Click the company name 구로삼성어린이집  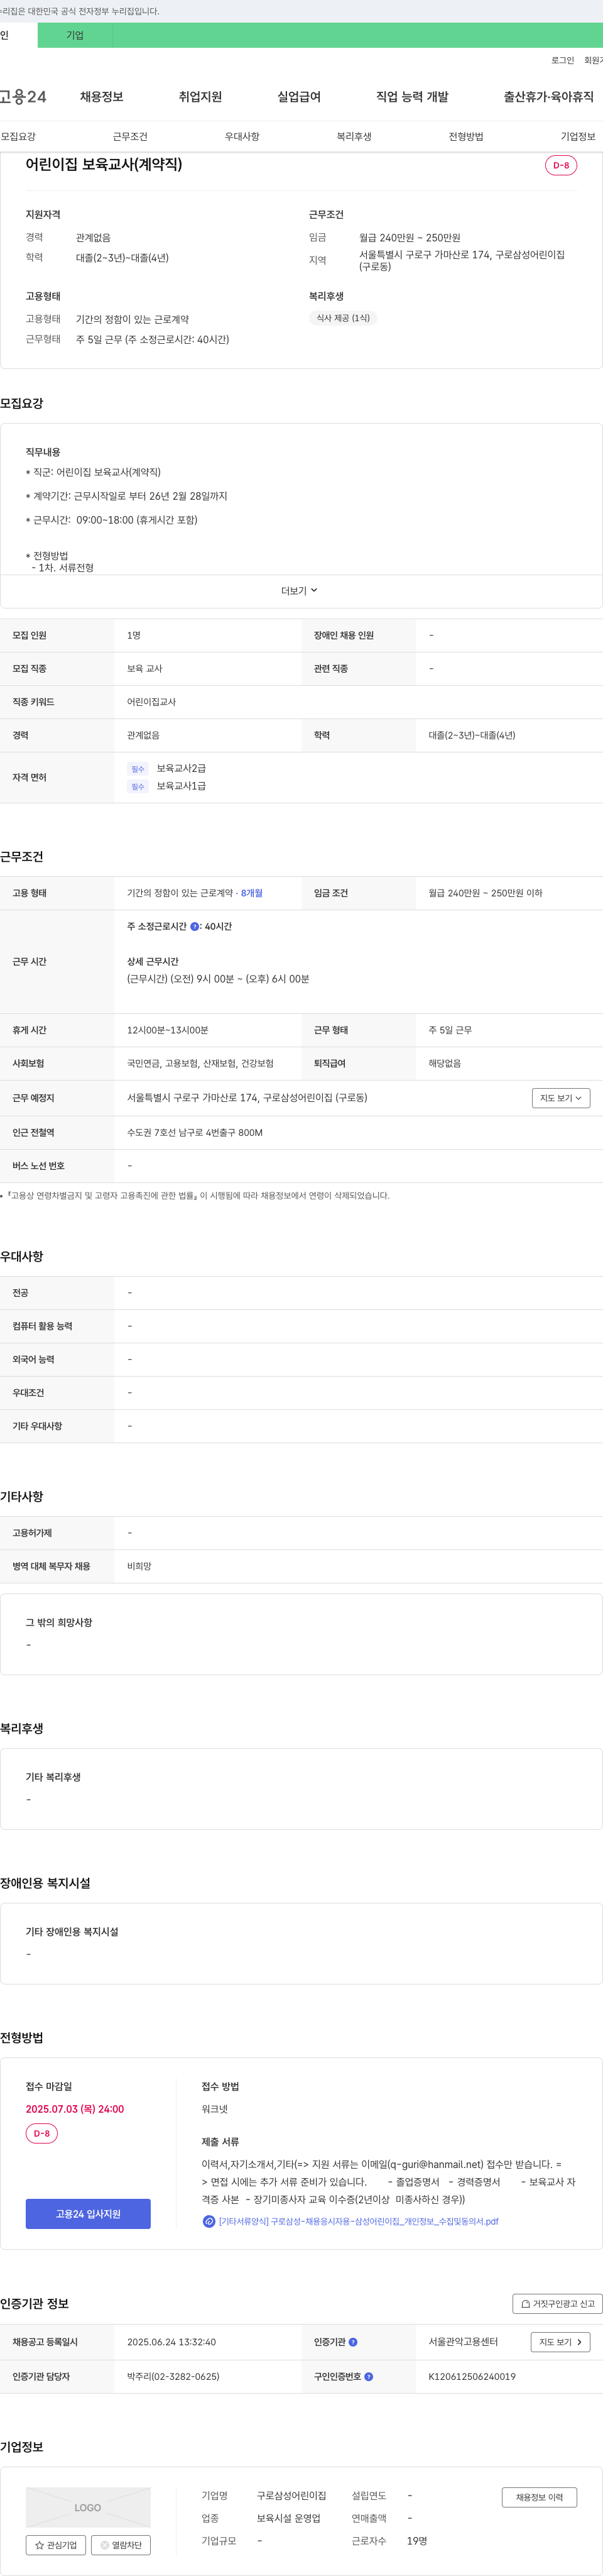point(291,2495)
